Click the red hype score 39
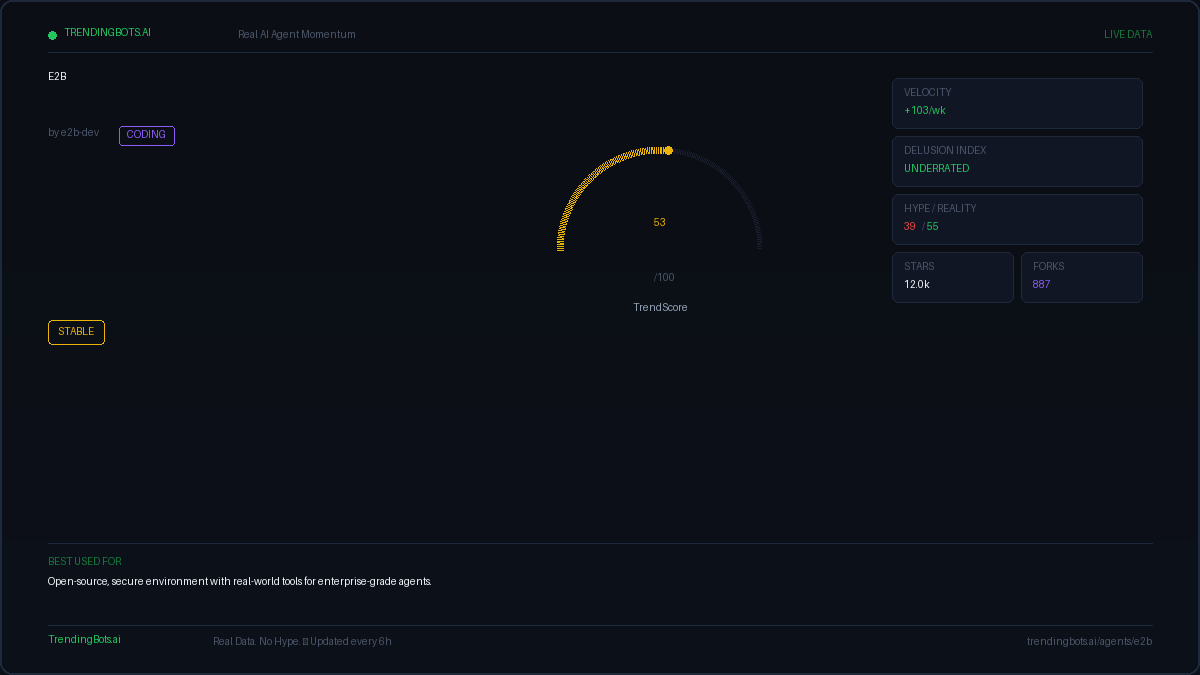Image resolution: width=1200 pixels, height=675 pixels. (x=910, y=227)
